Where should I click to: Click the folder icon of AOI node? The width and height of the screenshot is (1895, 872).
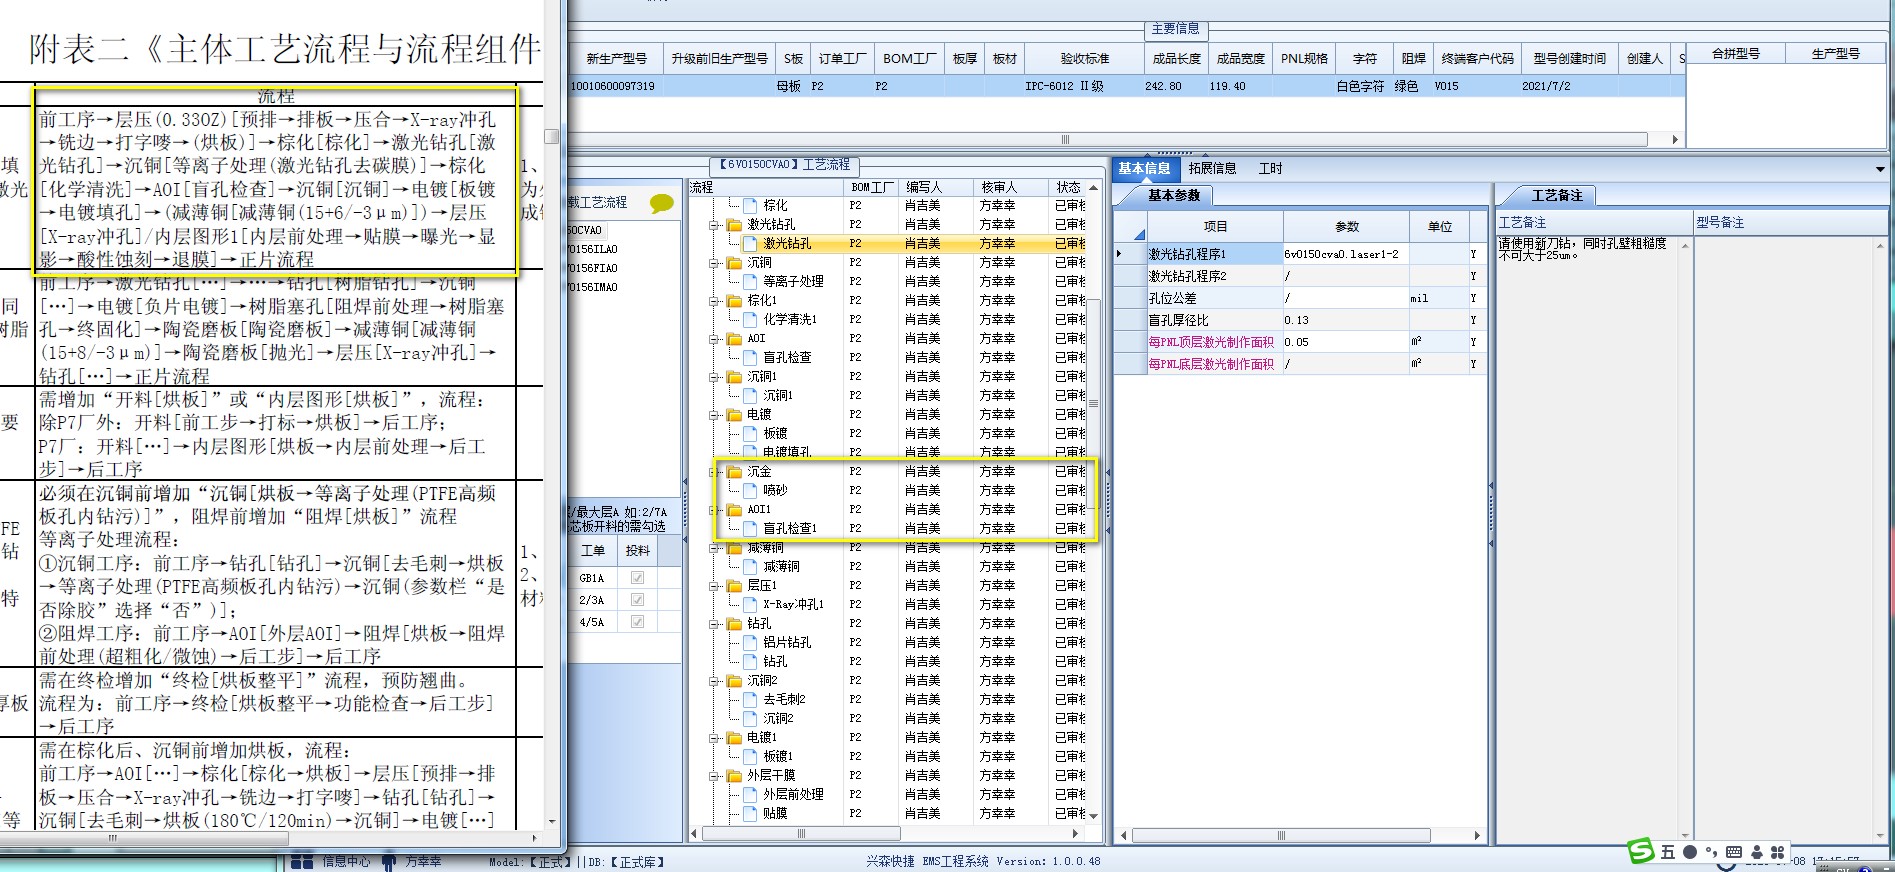tap(735, 339)
